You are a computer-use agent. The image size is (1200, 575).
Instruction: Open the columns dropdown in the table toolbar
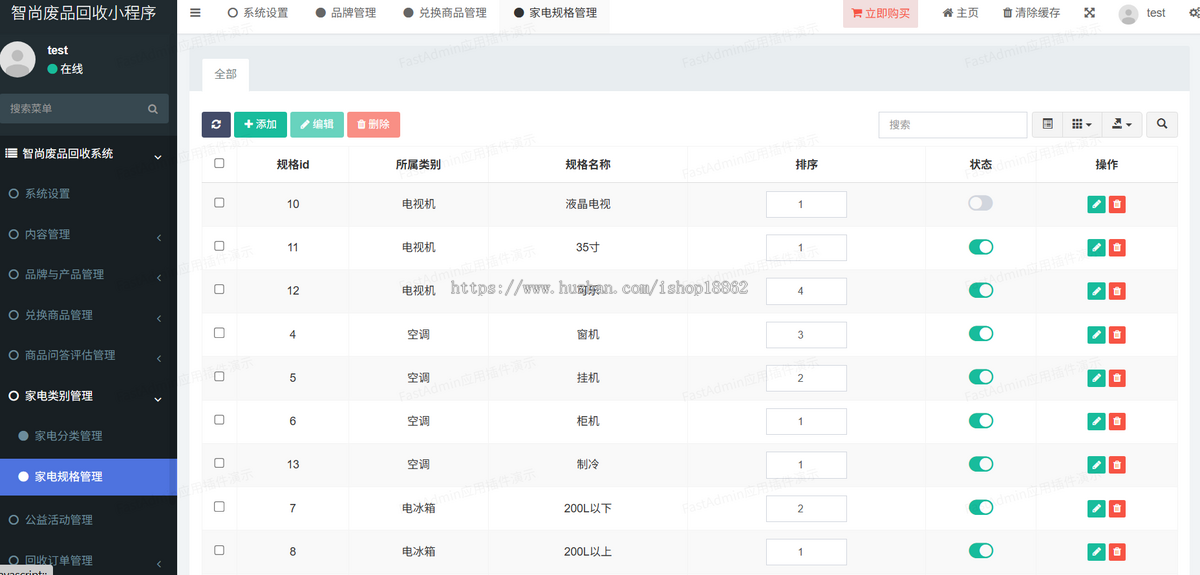pyautogui.click(x=1081, y=124)
